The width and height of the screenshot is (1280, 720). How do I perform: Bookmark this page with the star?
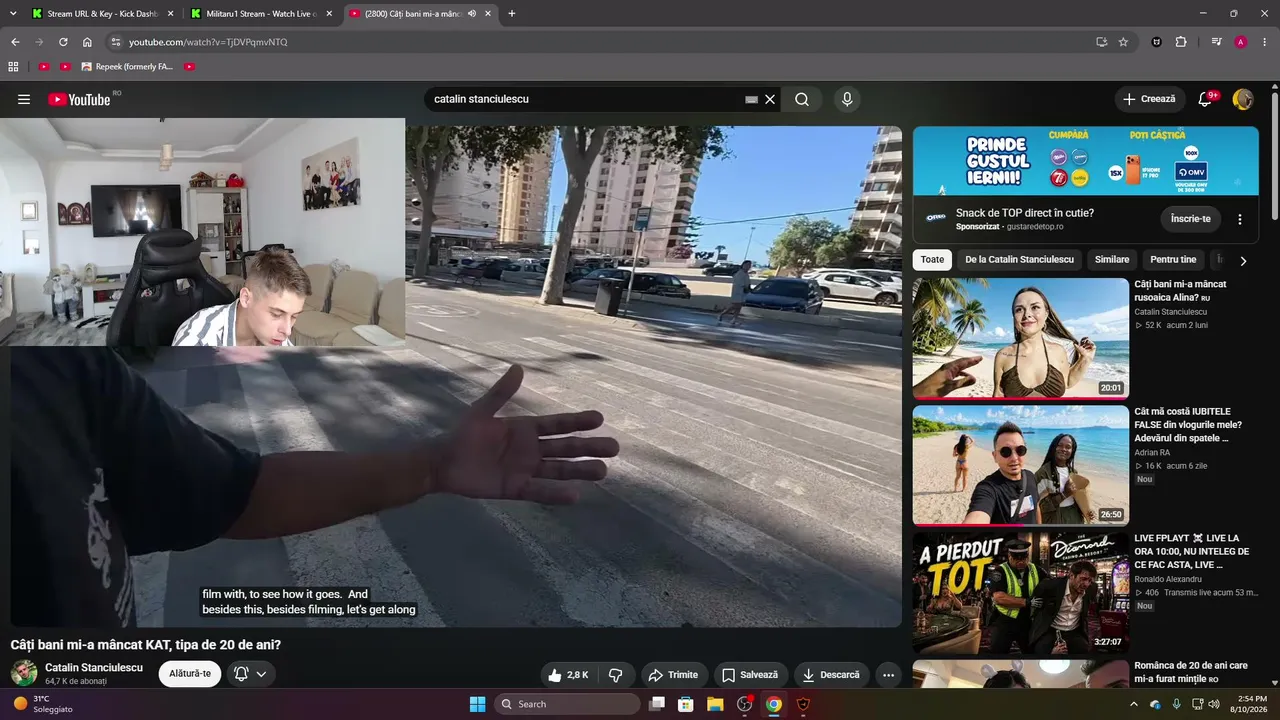coord(1123,42)
